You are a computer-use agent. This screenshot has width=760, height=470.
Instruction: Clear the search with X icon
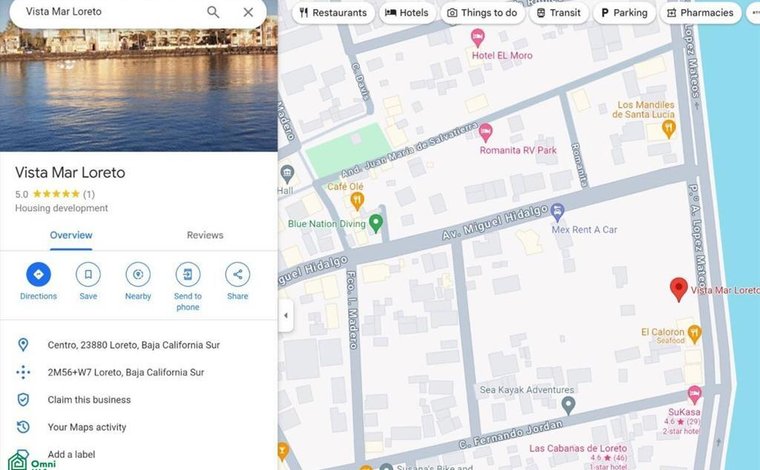(x=248, y=12)
